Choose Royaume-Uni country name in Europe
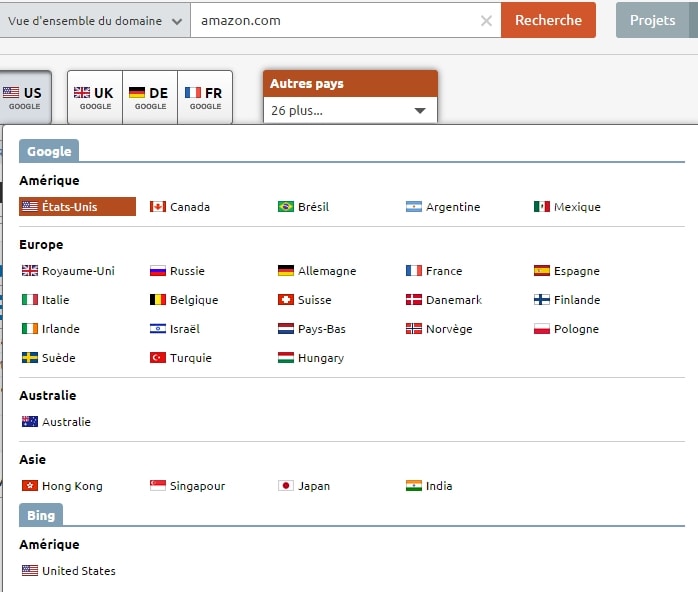Image resolution: width=698 pixels, height=592 pixels. coord(78,271)
